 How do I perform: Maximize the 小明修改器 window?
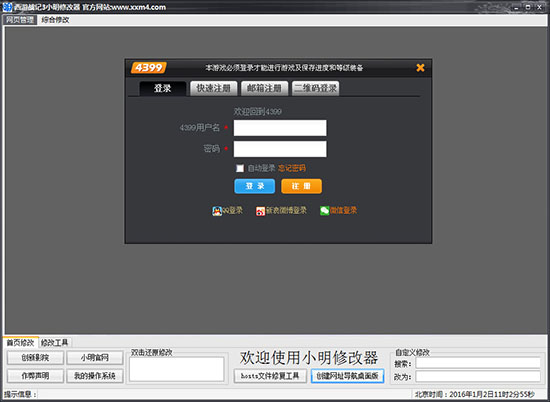pos(528,7)
